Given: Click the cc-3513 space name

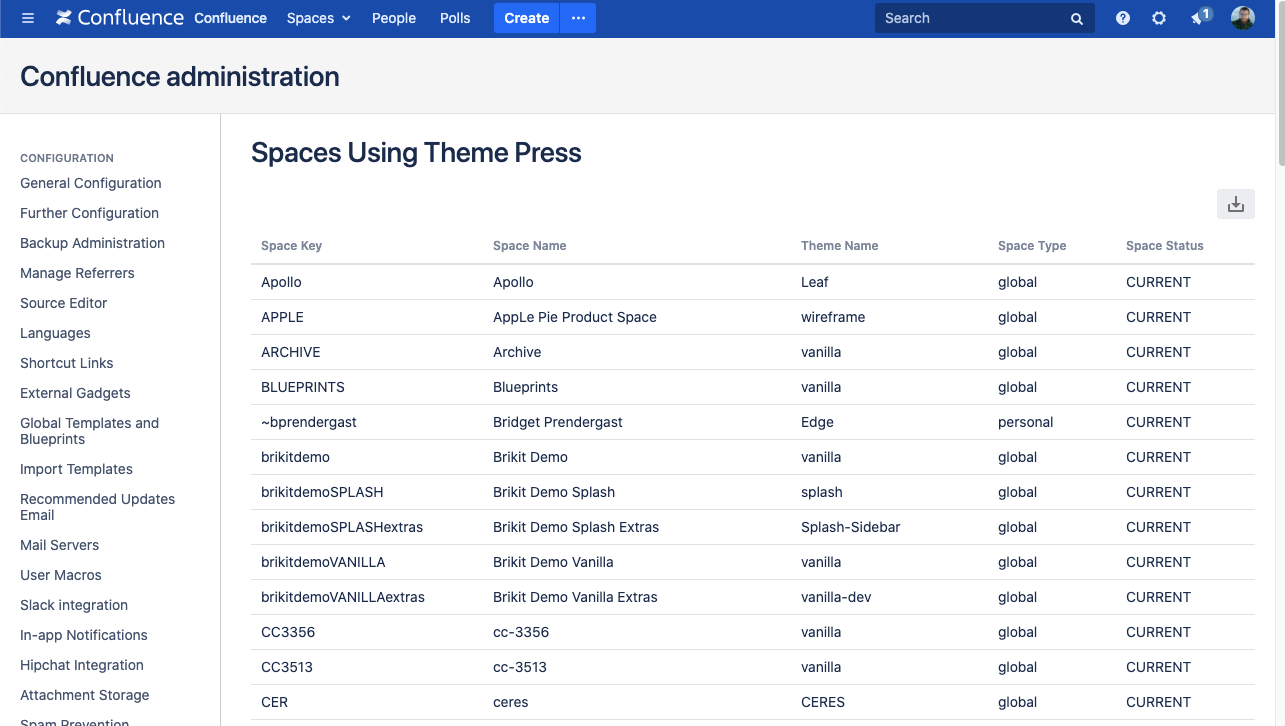Looking at the screenshot, I should coord(520,667).
